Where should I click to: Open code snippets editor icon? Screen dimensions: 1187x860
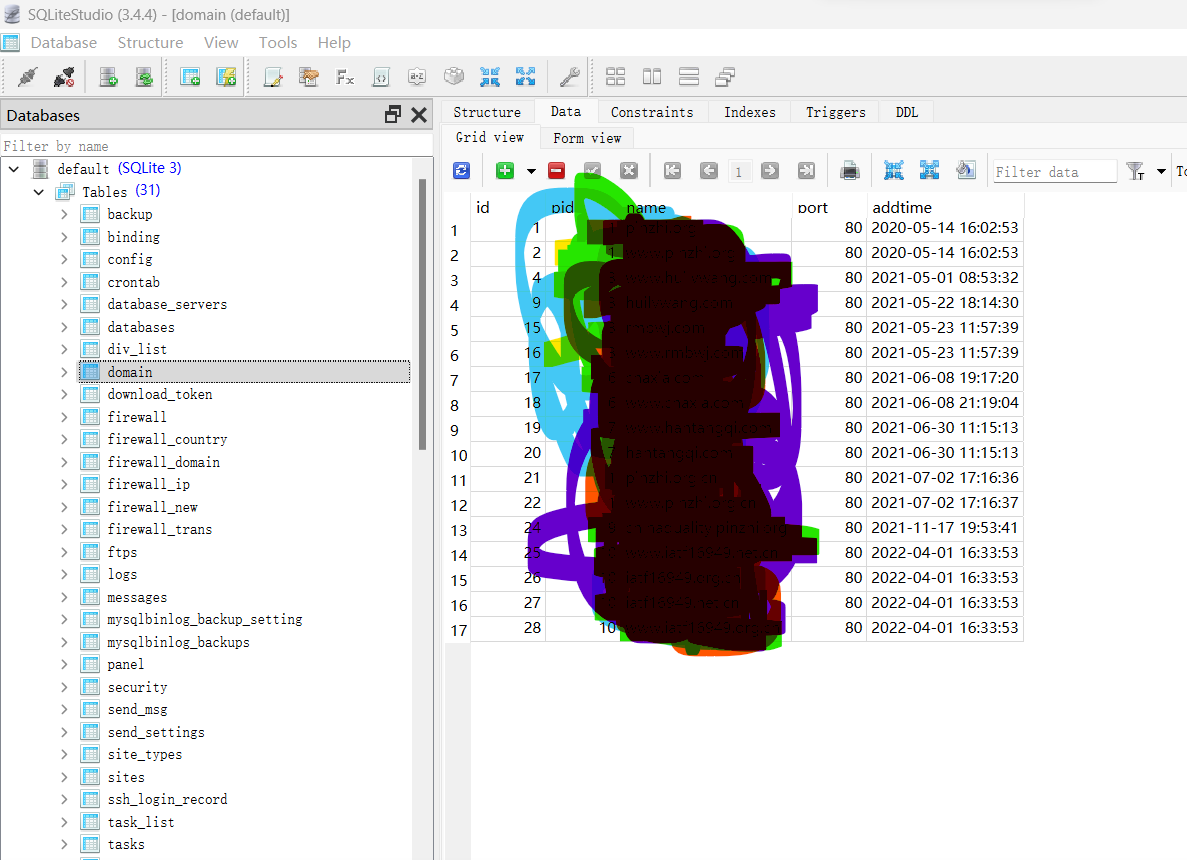point(381,76)
